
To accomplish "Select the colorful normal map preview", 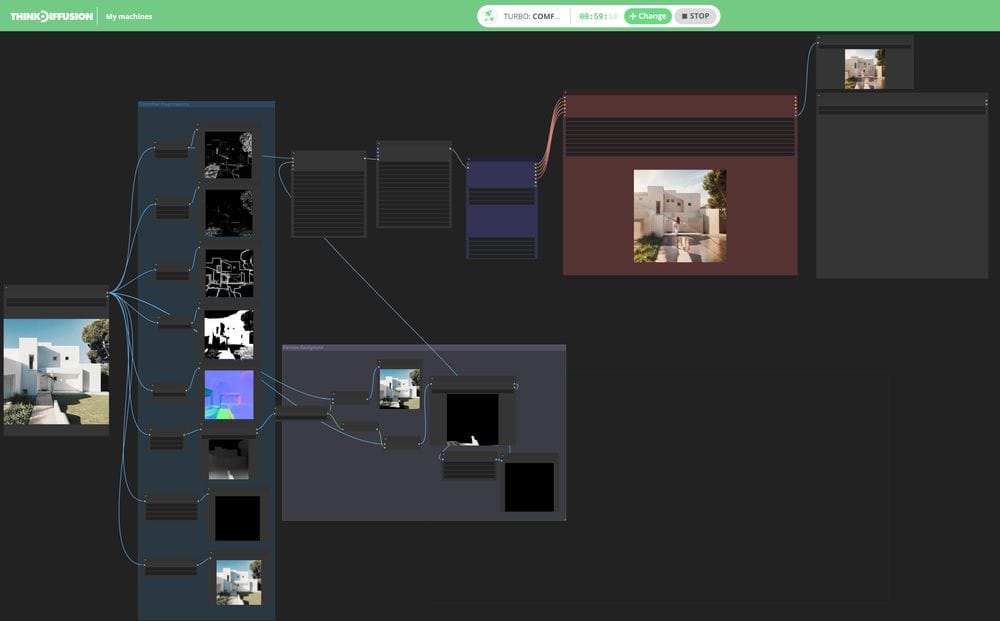I will pyautogui.click(x=230, y=395).
